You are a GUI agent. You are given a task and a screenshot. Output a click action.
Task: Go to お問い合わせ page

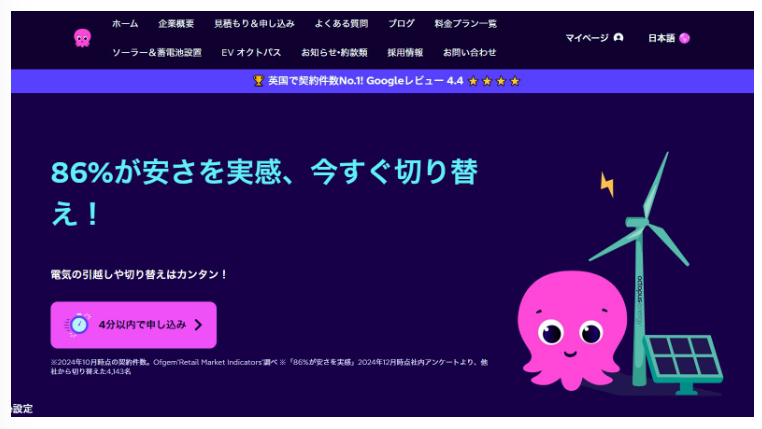pos(469,52)
